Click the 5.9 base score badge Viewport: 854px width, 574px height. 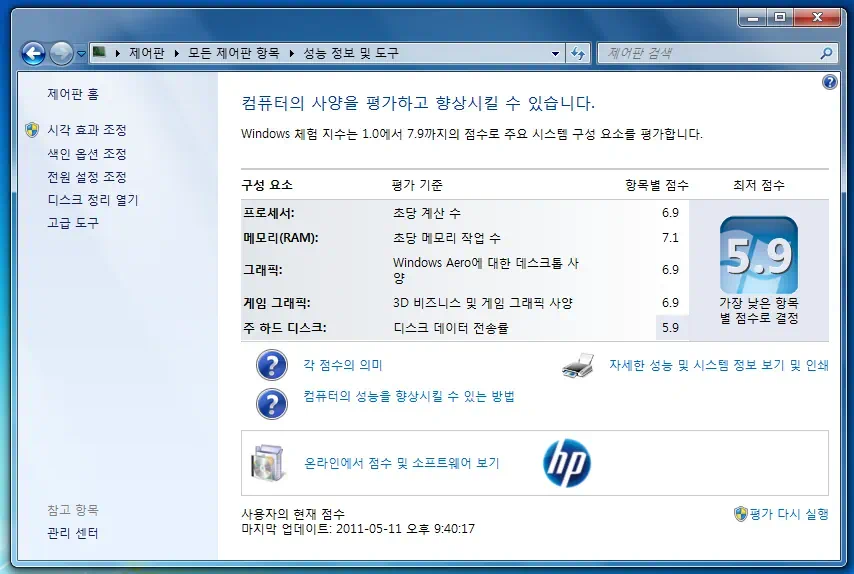click(759, 255)
